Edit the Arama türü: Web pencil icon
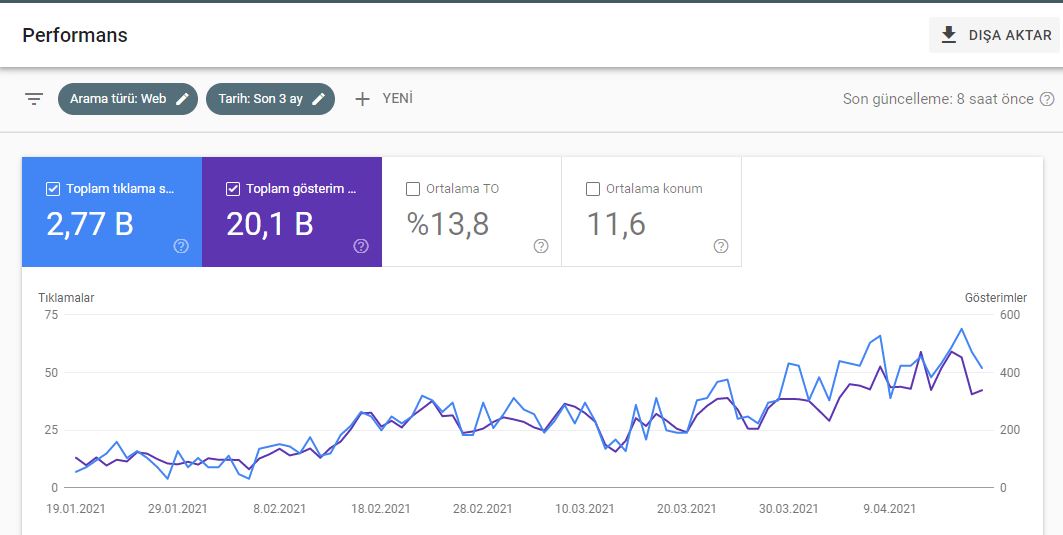 [x=182, y=99]
